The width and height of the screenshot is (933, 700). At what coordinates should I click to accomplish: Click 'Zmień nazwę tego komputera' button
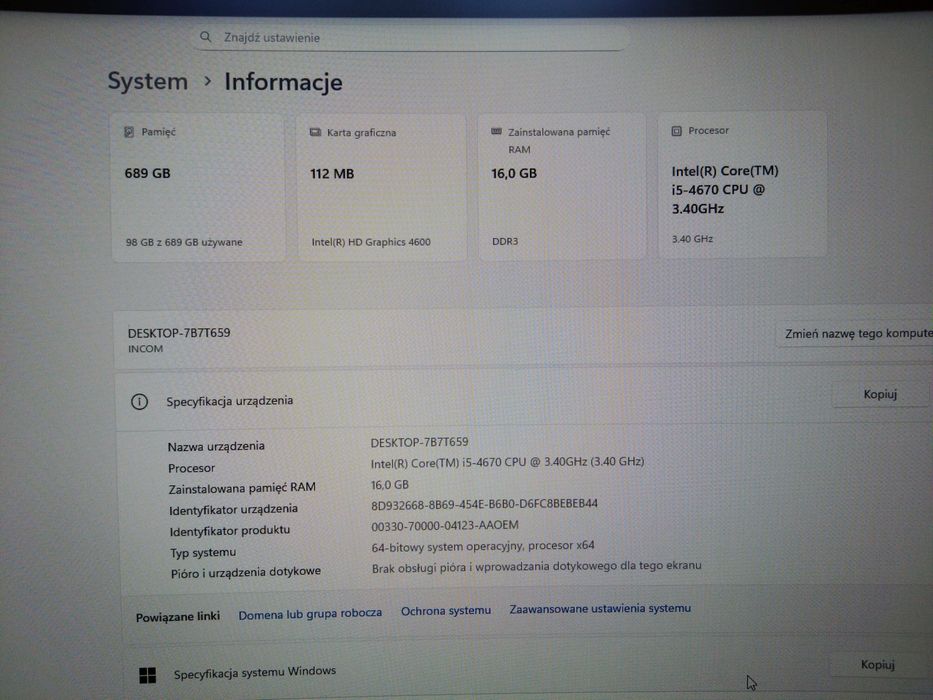click(x=857, y=333)
